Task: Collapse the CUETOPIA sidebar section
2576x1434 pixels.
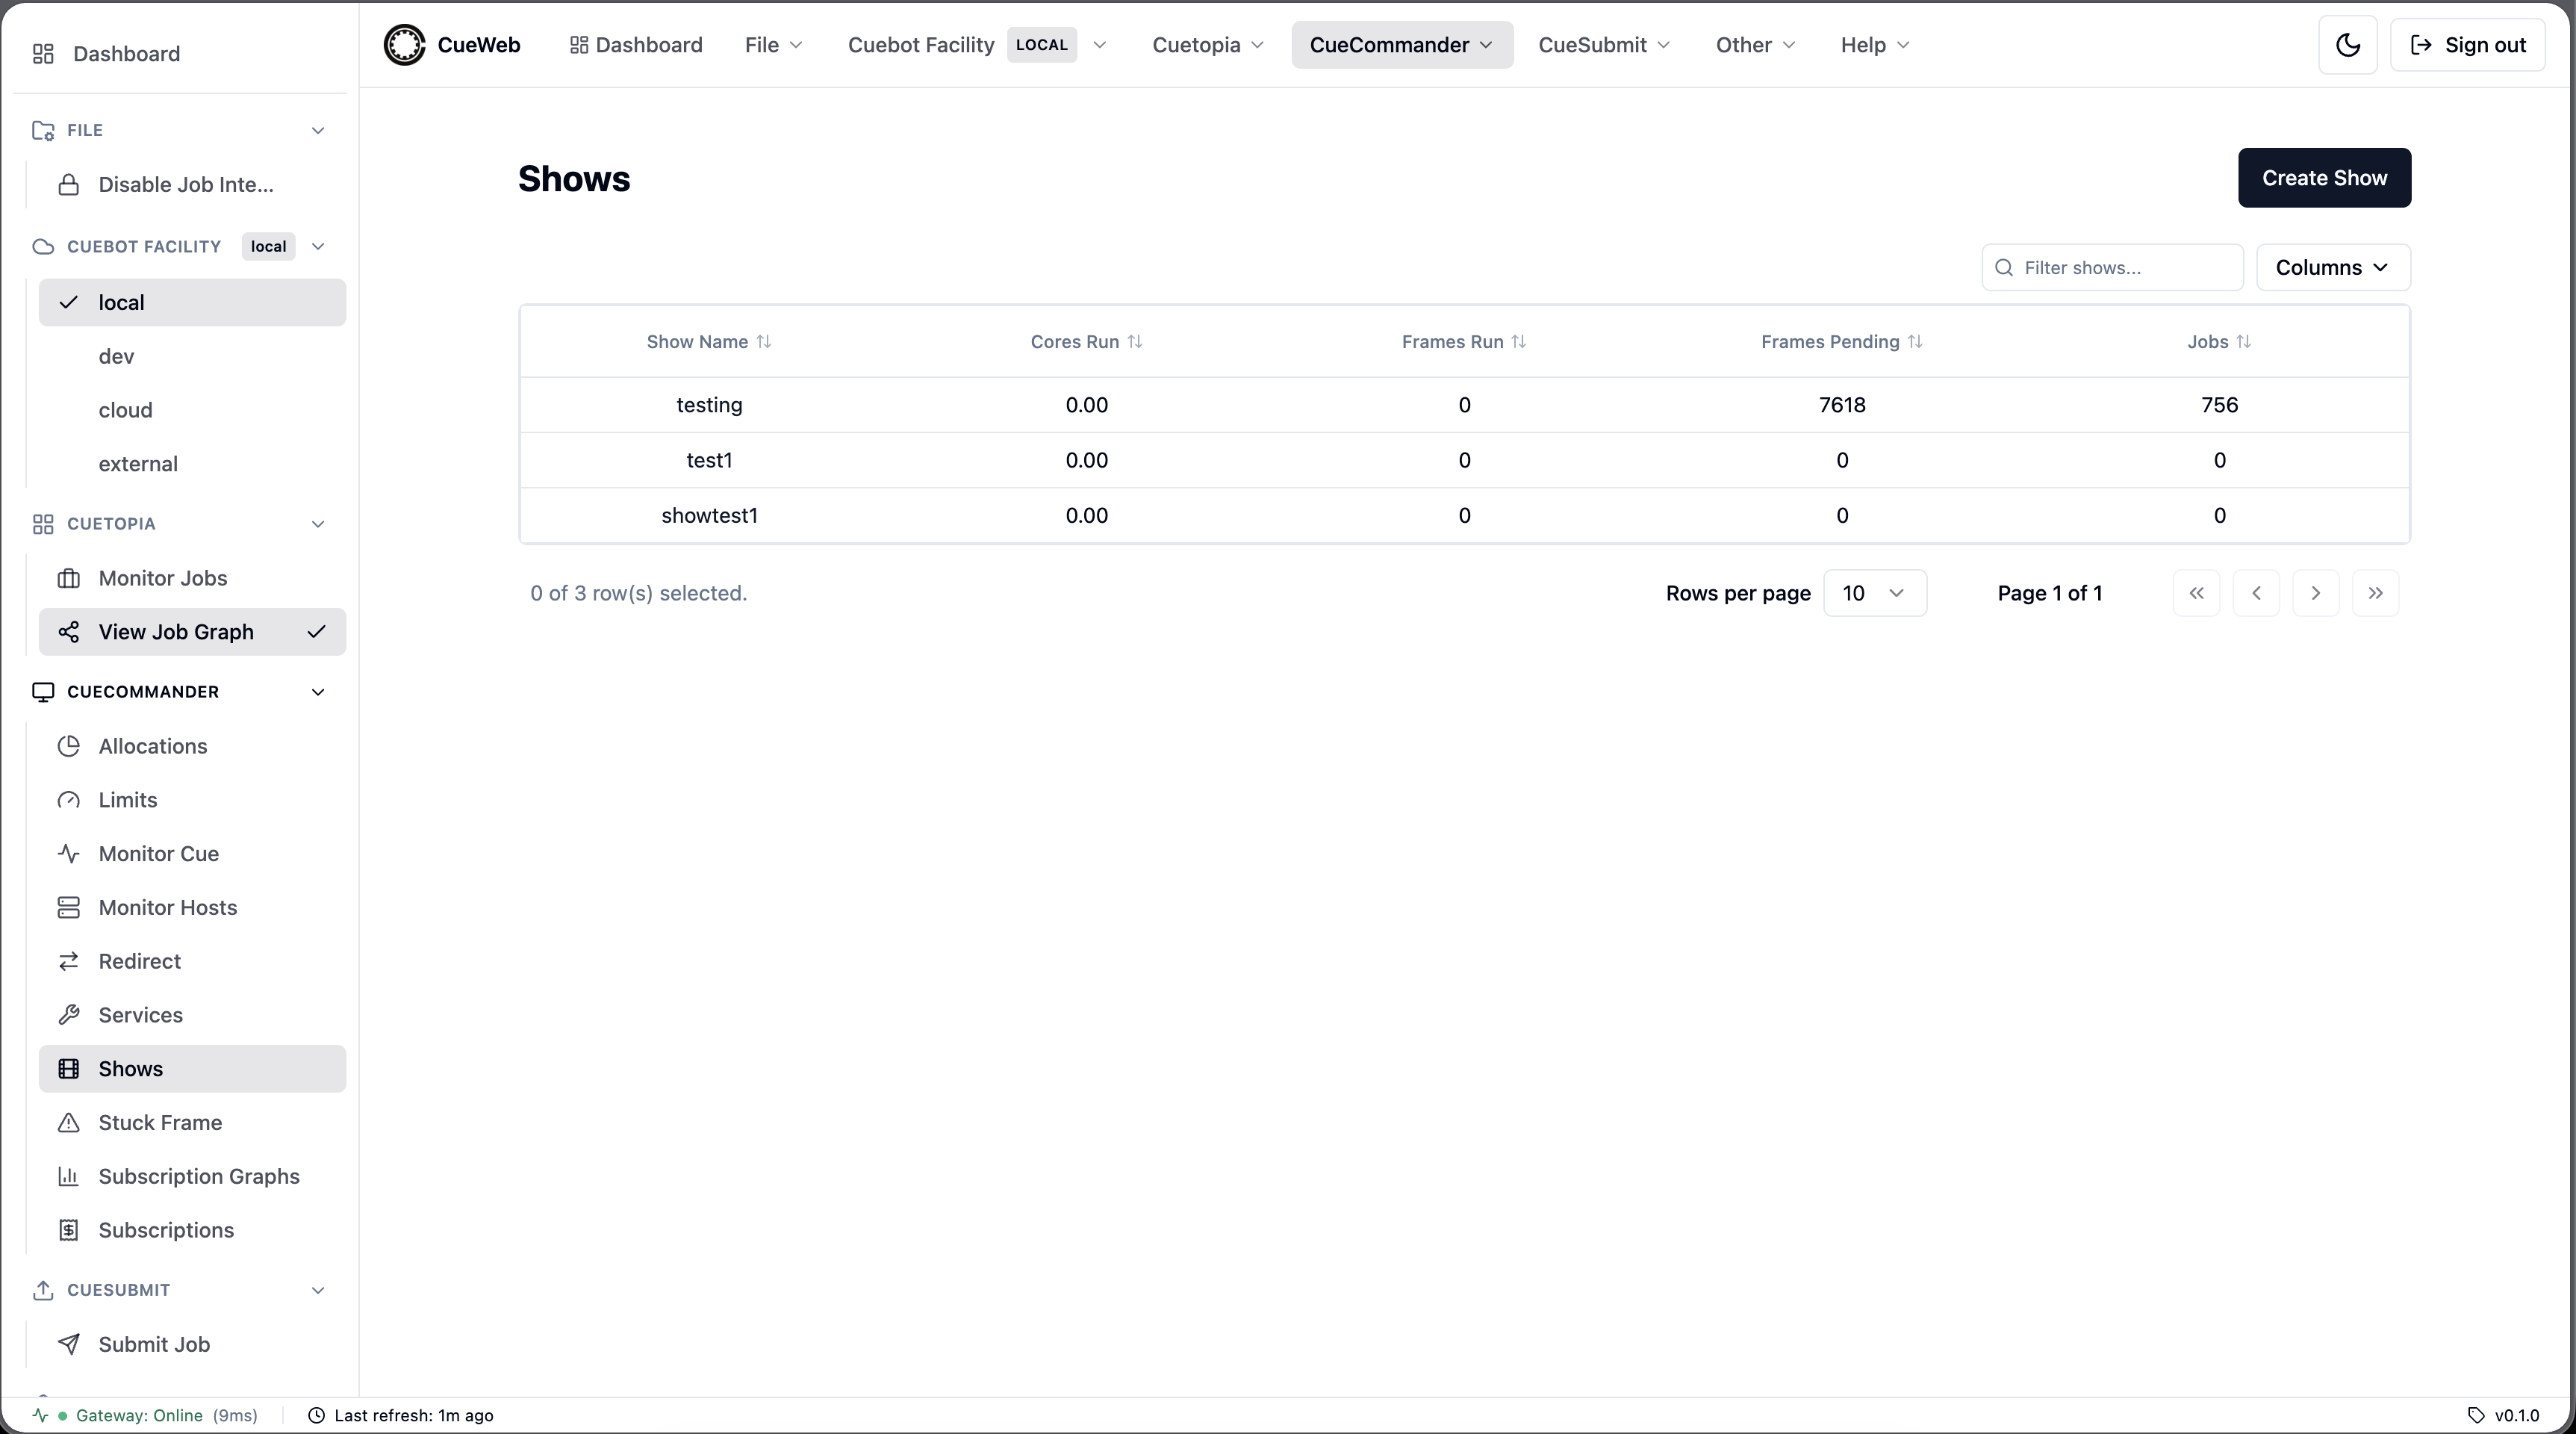Action: [318, 524]
